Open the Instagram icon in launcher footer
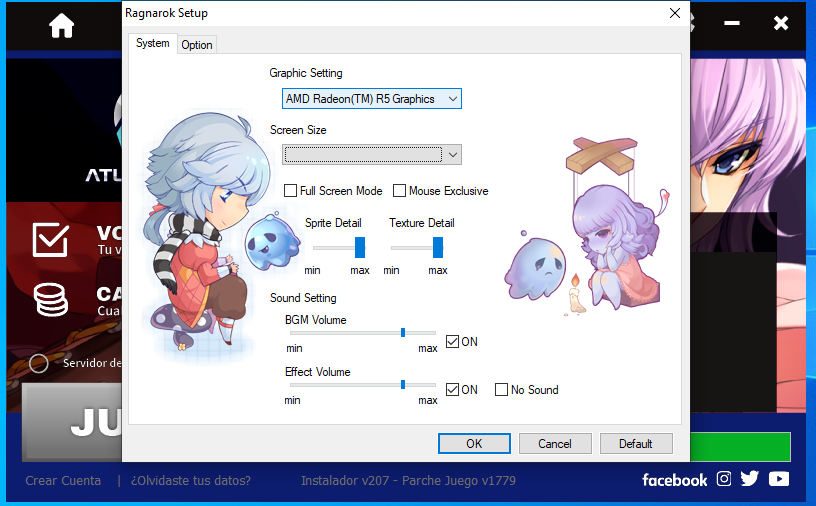Viewport: 816px width, 506px height. [x=723, y=478]
